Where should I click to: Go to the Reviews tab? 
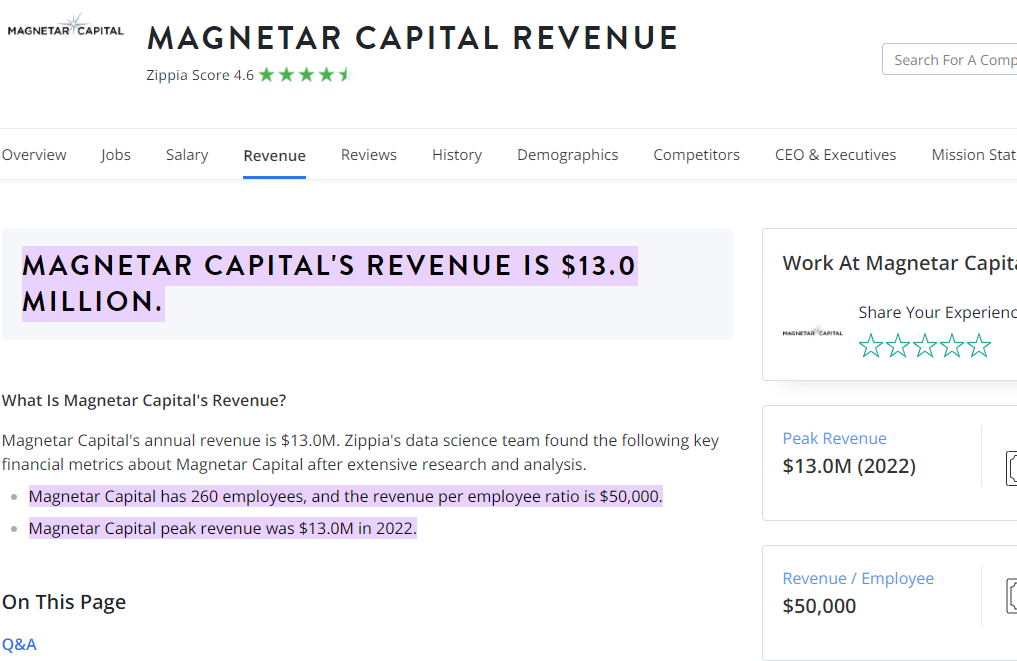click(x=368, y=155)
